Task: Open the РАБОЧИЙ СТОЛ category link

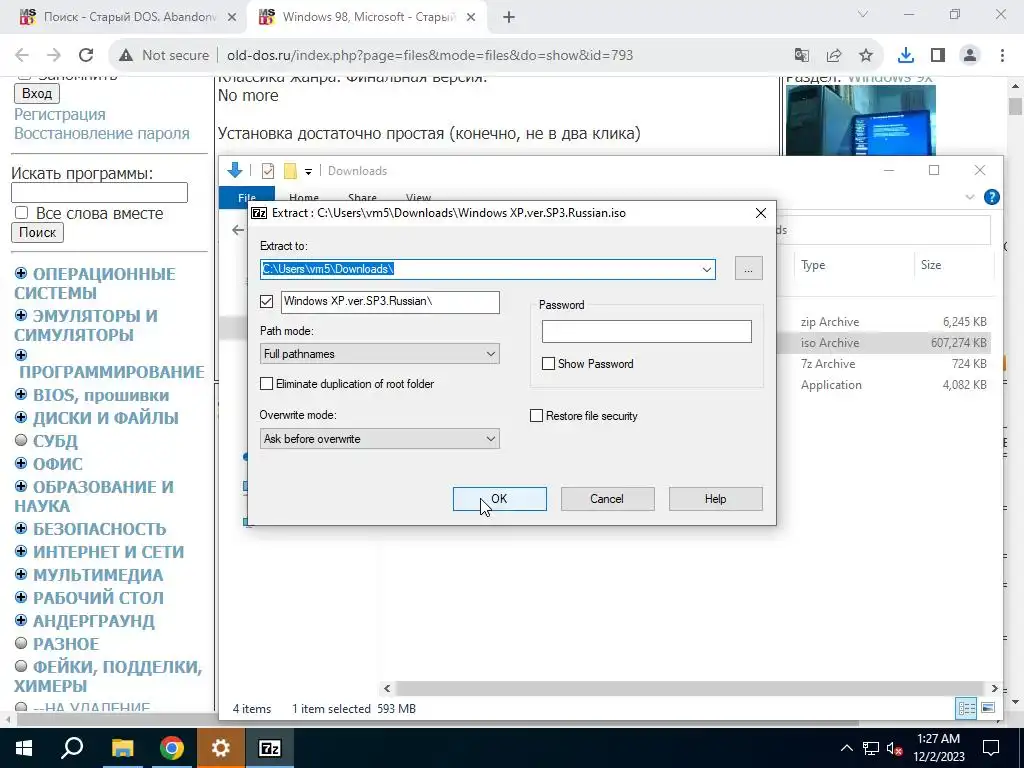Action: (99, 598)
